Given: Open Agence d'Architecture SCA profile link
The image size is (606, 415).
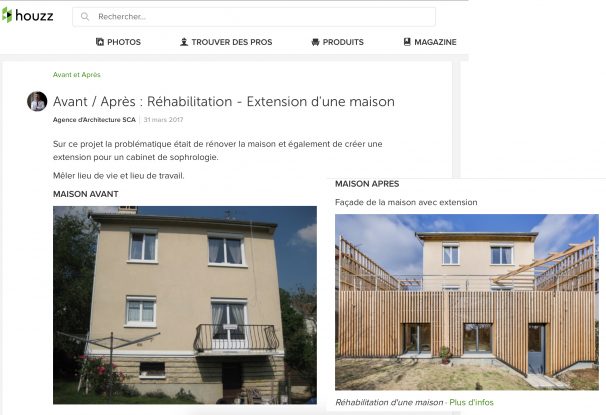Looking at the screenshot, I should (x=94, y=120).
